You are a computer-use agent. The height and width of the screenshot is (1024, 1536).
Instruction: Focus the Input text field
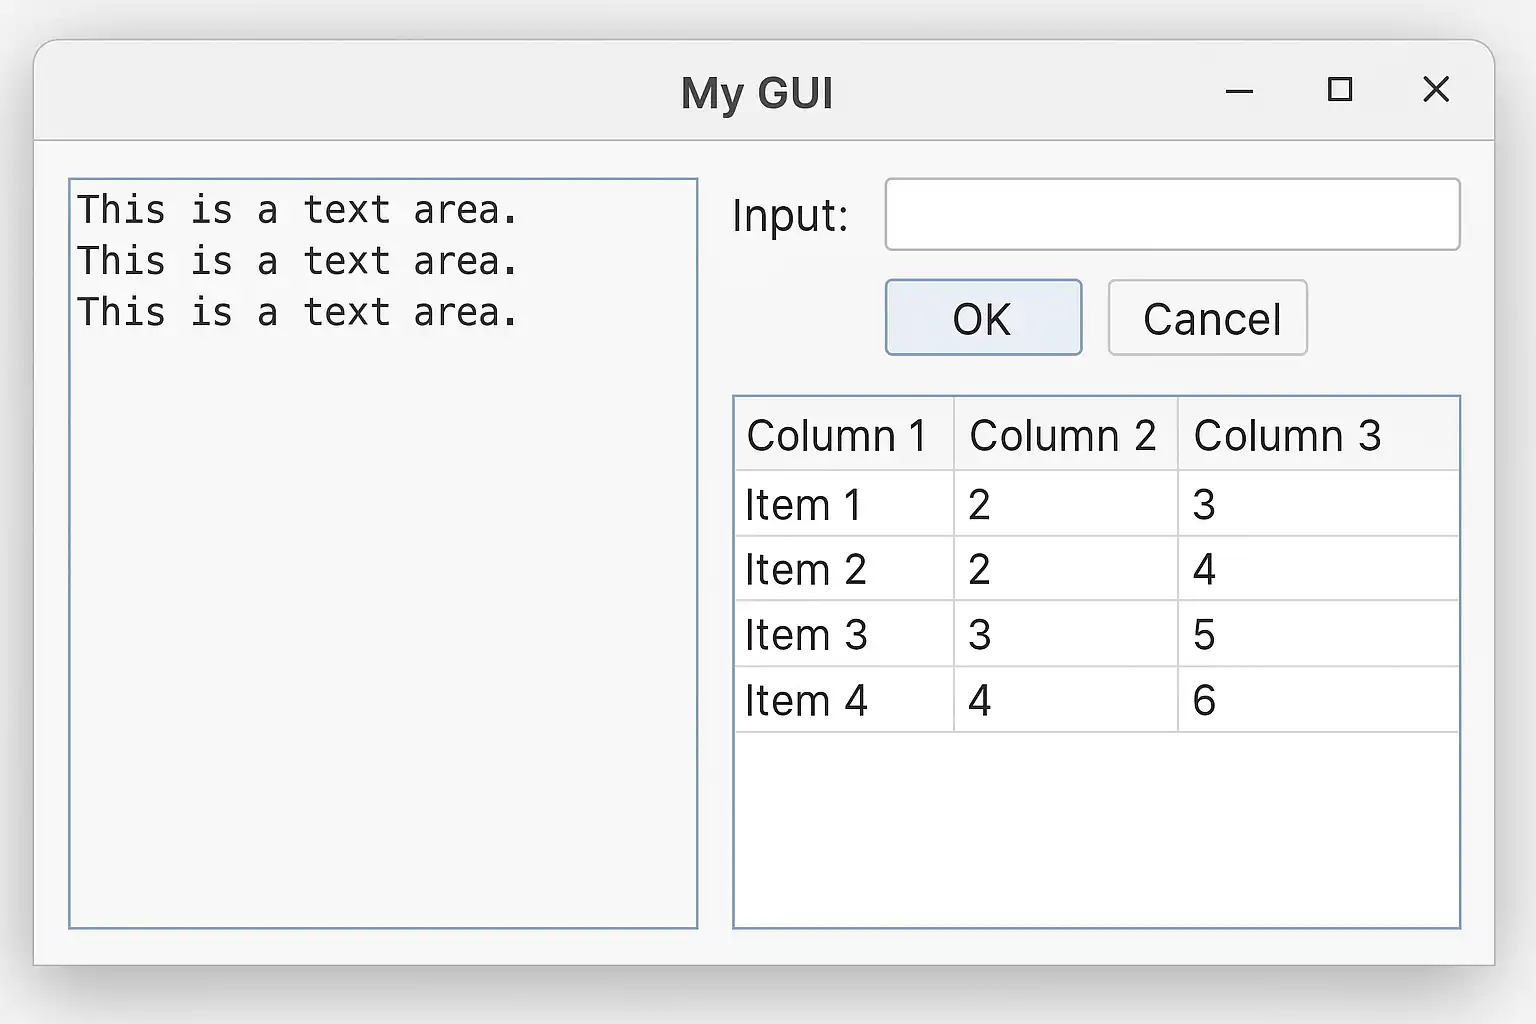click(1172, 214)
